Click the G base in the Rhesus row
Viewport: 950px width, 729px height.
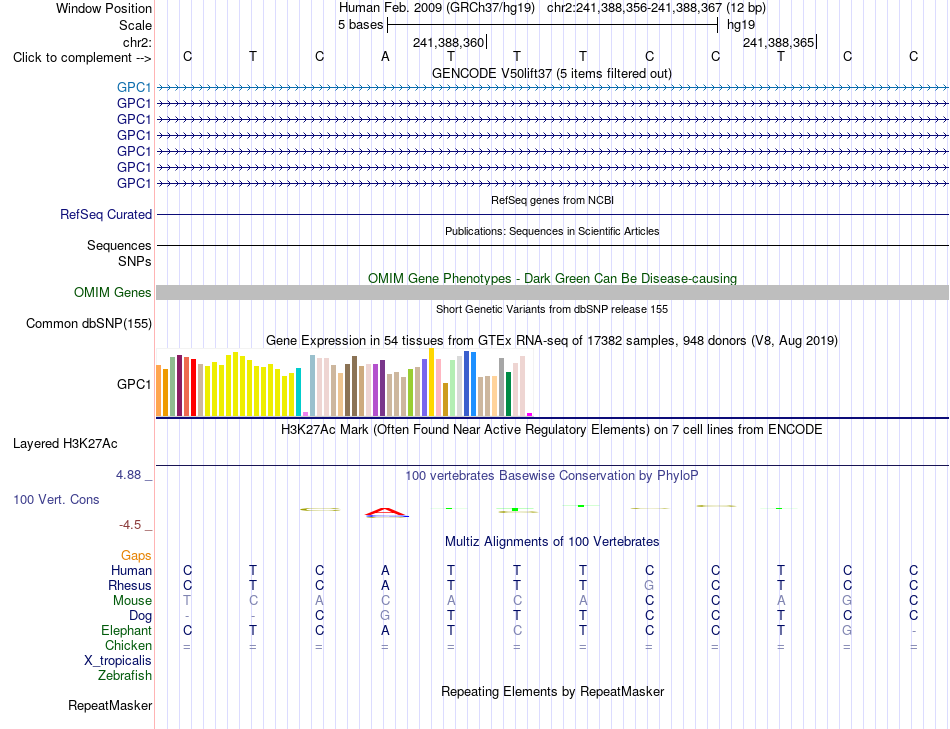click(649, 585)
